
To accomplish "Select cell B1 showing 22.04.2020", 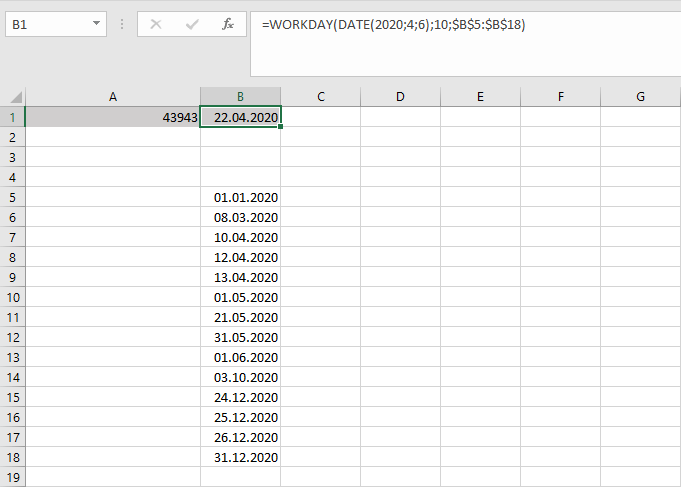I will pyautogui.click(x=240, y=117).
